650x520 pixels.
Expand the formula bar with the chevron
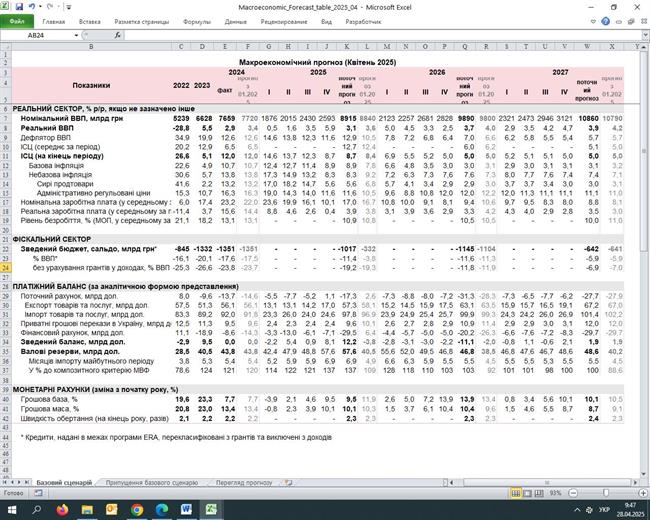click(645, 35)
